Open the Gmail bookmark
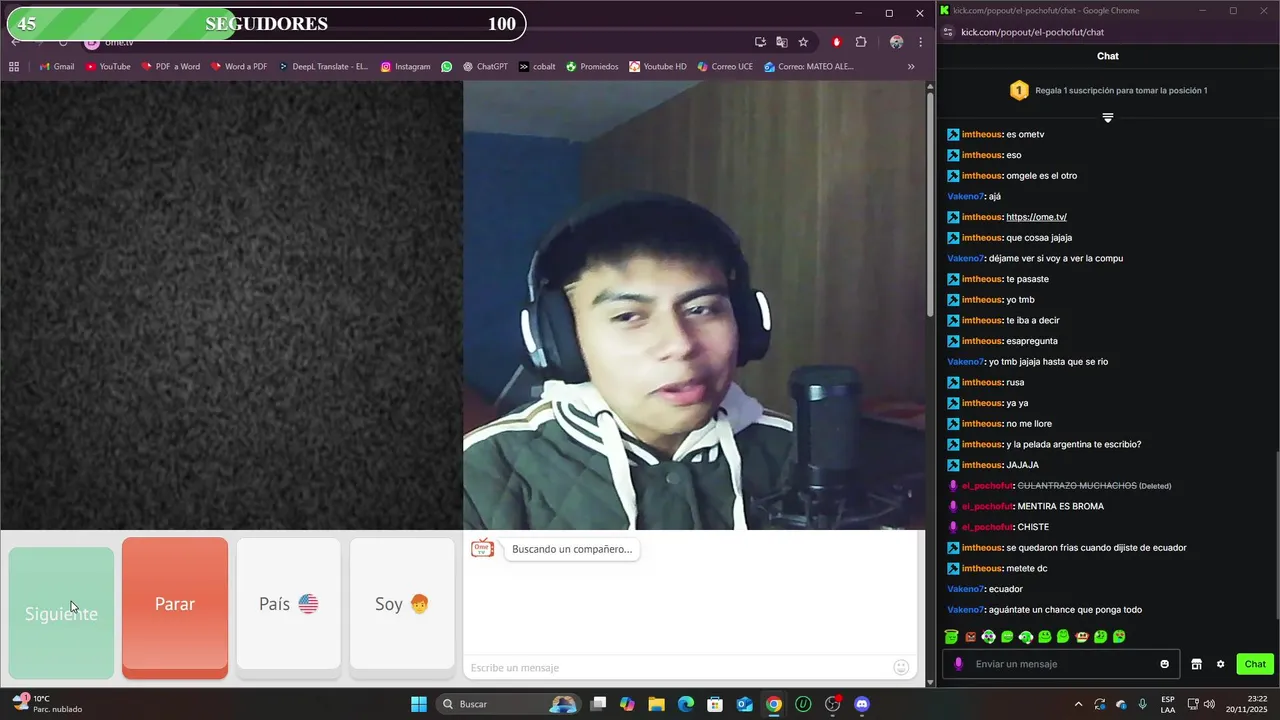The image size is (1280, 720). 57,67
